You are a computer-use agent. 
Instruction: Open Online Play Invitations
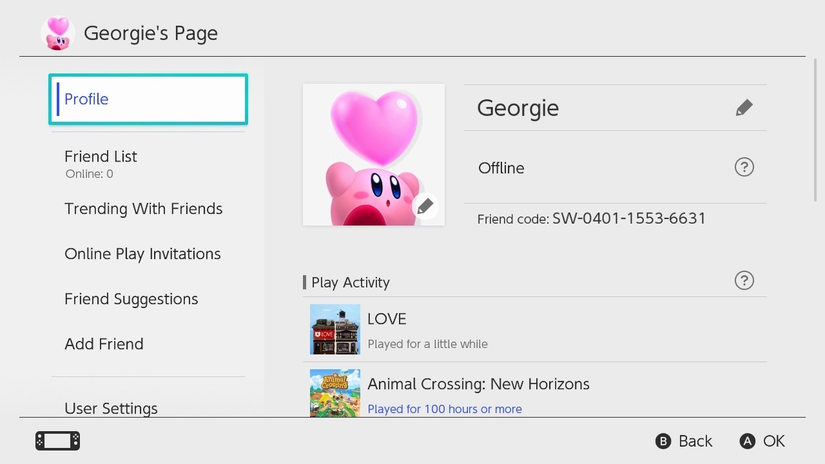142,254
